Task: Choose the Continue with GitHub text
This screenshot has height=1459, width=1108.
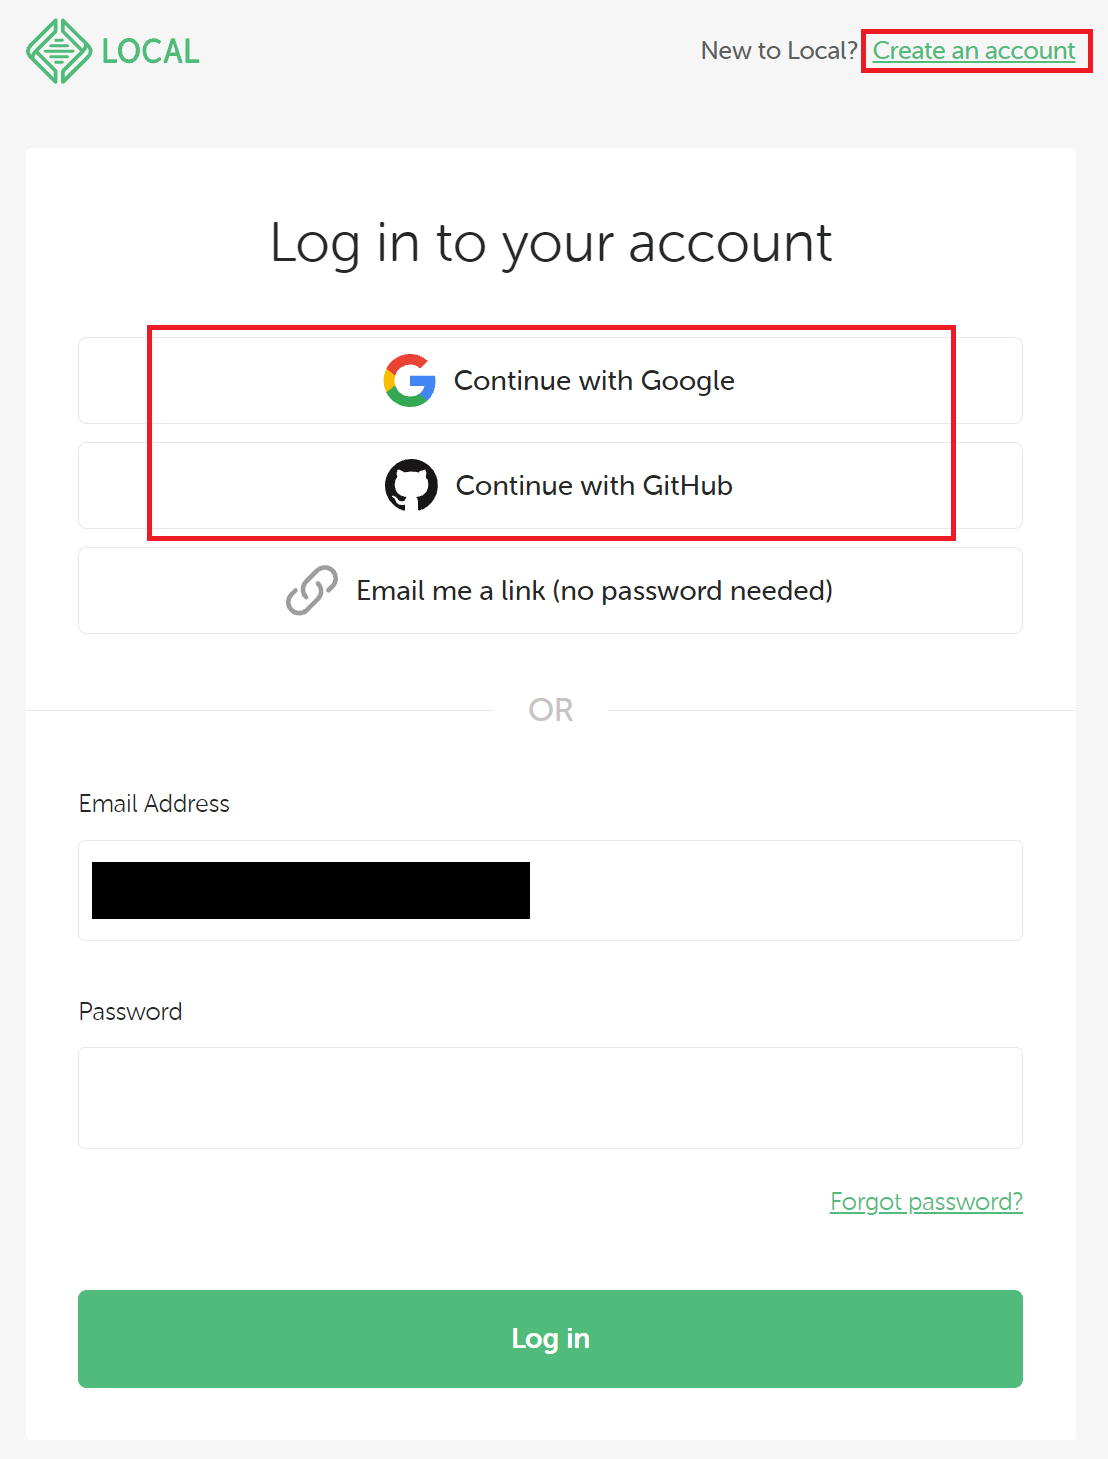Action: tap(594, 485)
